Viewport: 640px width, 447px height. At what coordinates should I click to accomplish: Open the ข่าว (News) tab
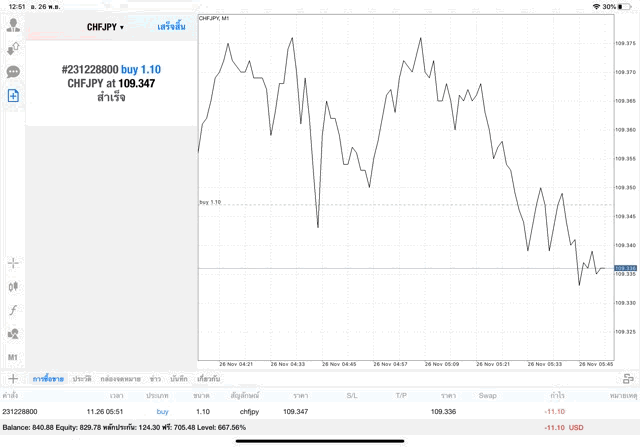coord(155,379)
